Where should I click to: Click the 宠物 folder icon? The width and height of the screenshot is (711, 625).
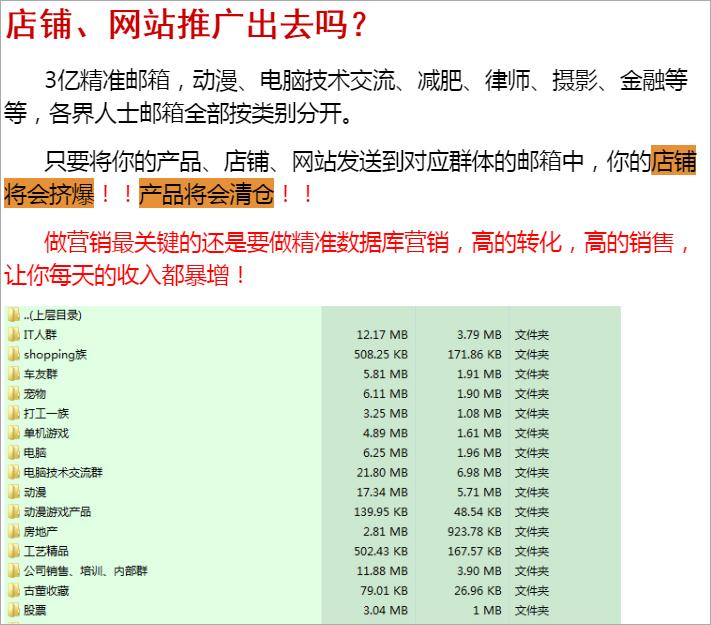(x=14, y=393)
